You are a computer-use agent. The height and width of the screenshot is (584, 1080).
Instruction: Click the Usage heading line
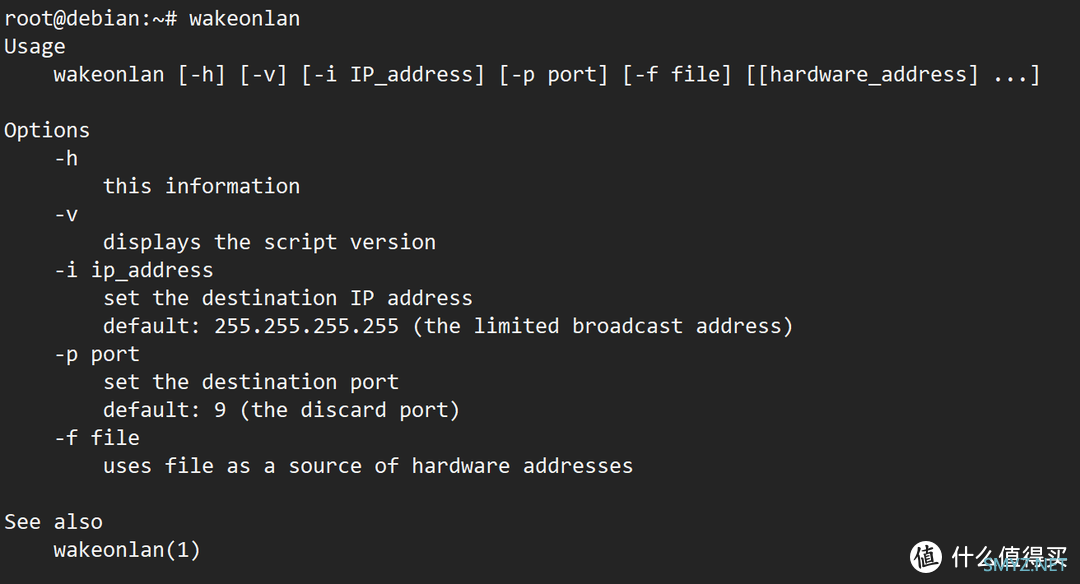[x=34, y=47]
